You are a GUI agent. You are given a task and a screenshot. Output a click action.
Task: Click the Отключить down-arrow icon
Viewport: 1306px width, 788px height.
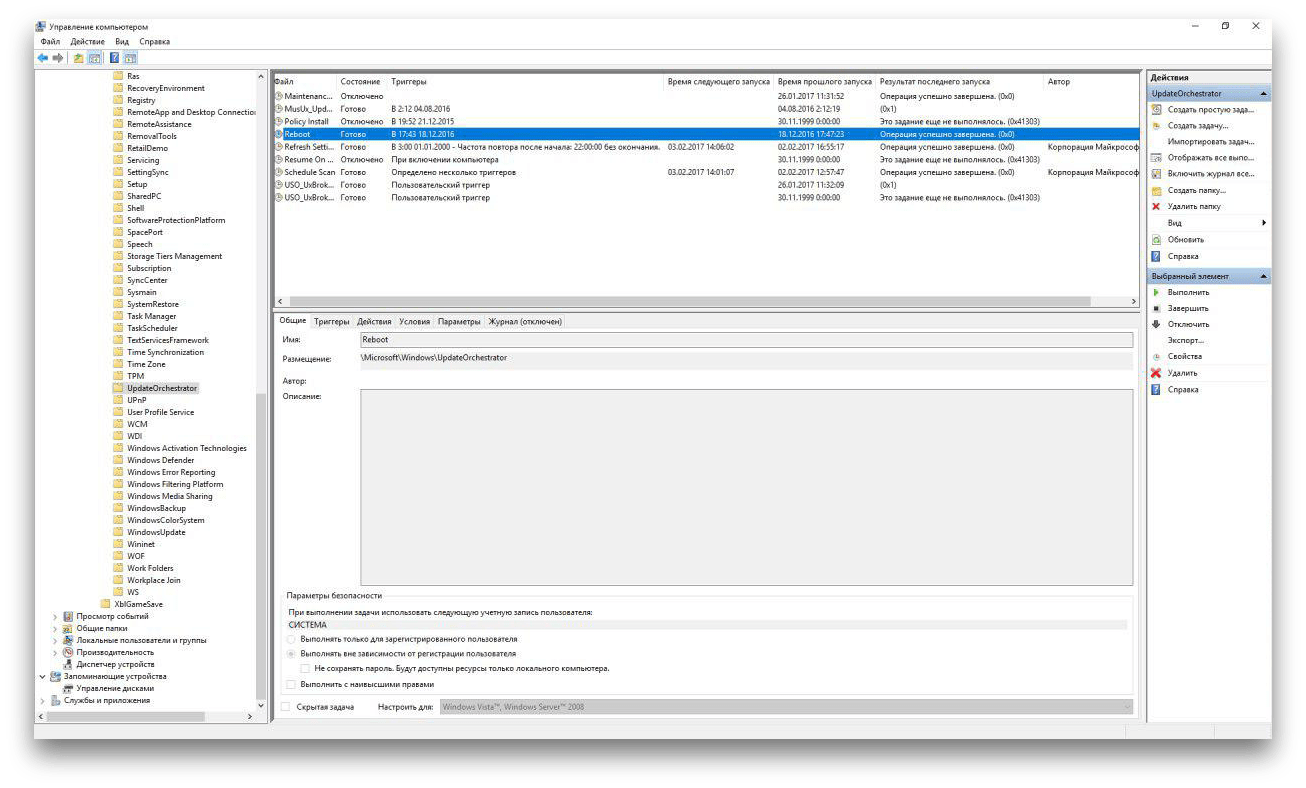(1156, 324)
